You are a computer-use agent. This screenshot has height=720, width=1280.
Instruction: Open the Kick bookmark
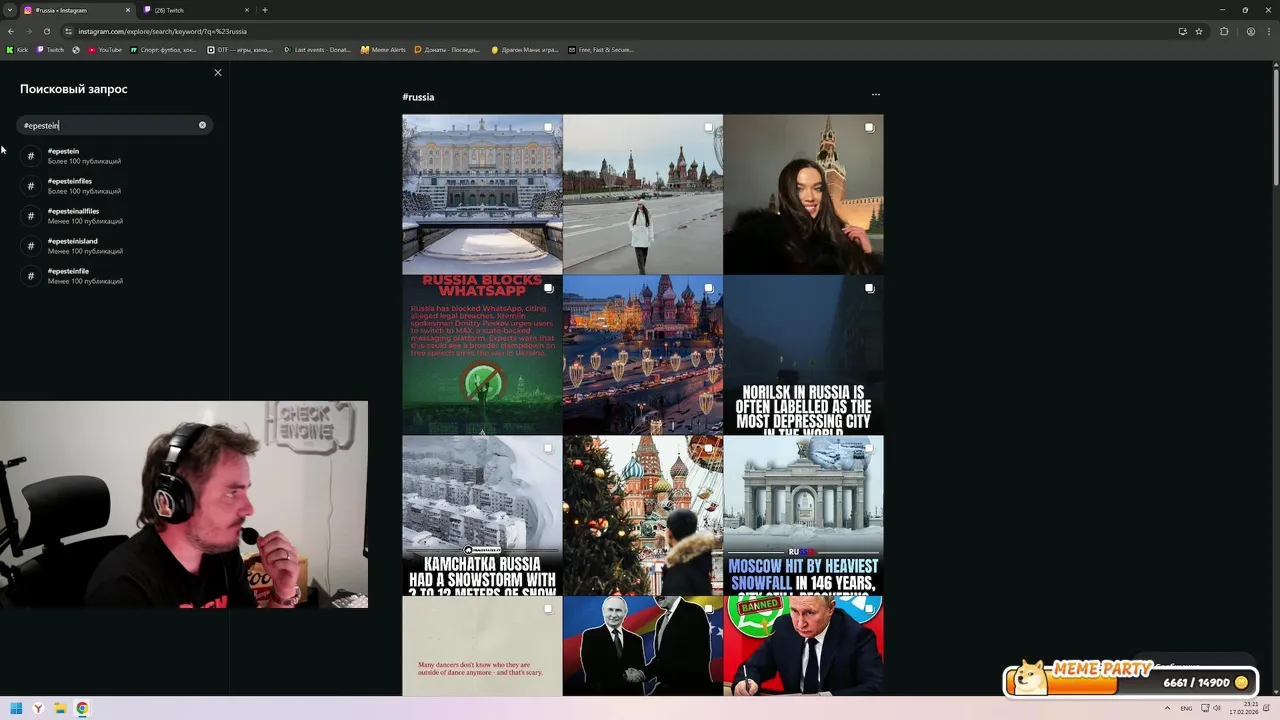18,49
